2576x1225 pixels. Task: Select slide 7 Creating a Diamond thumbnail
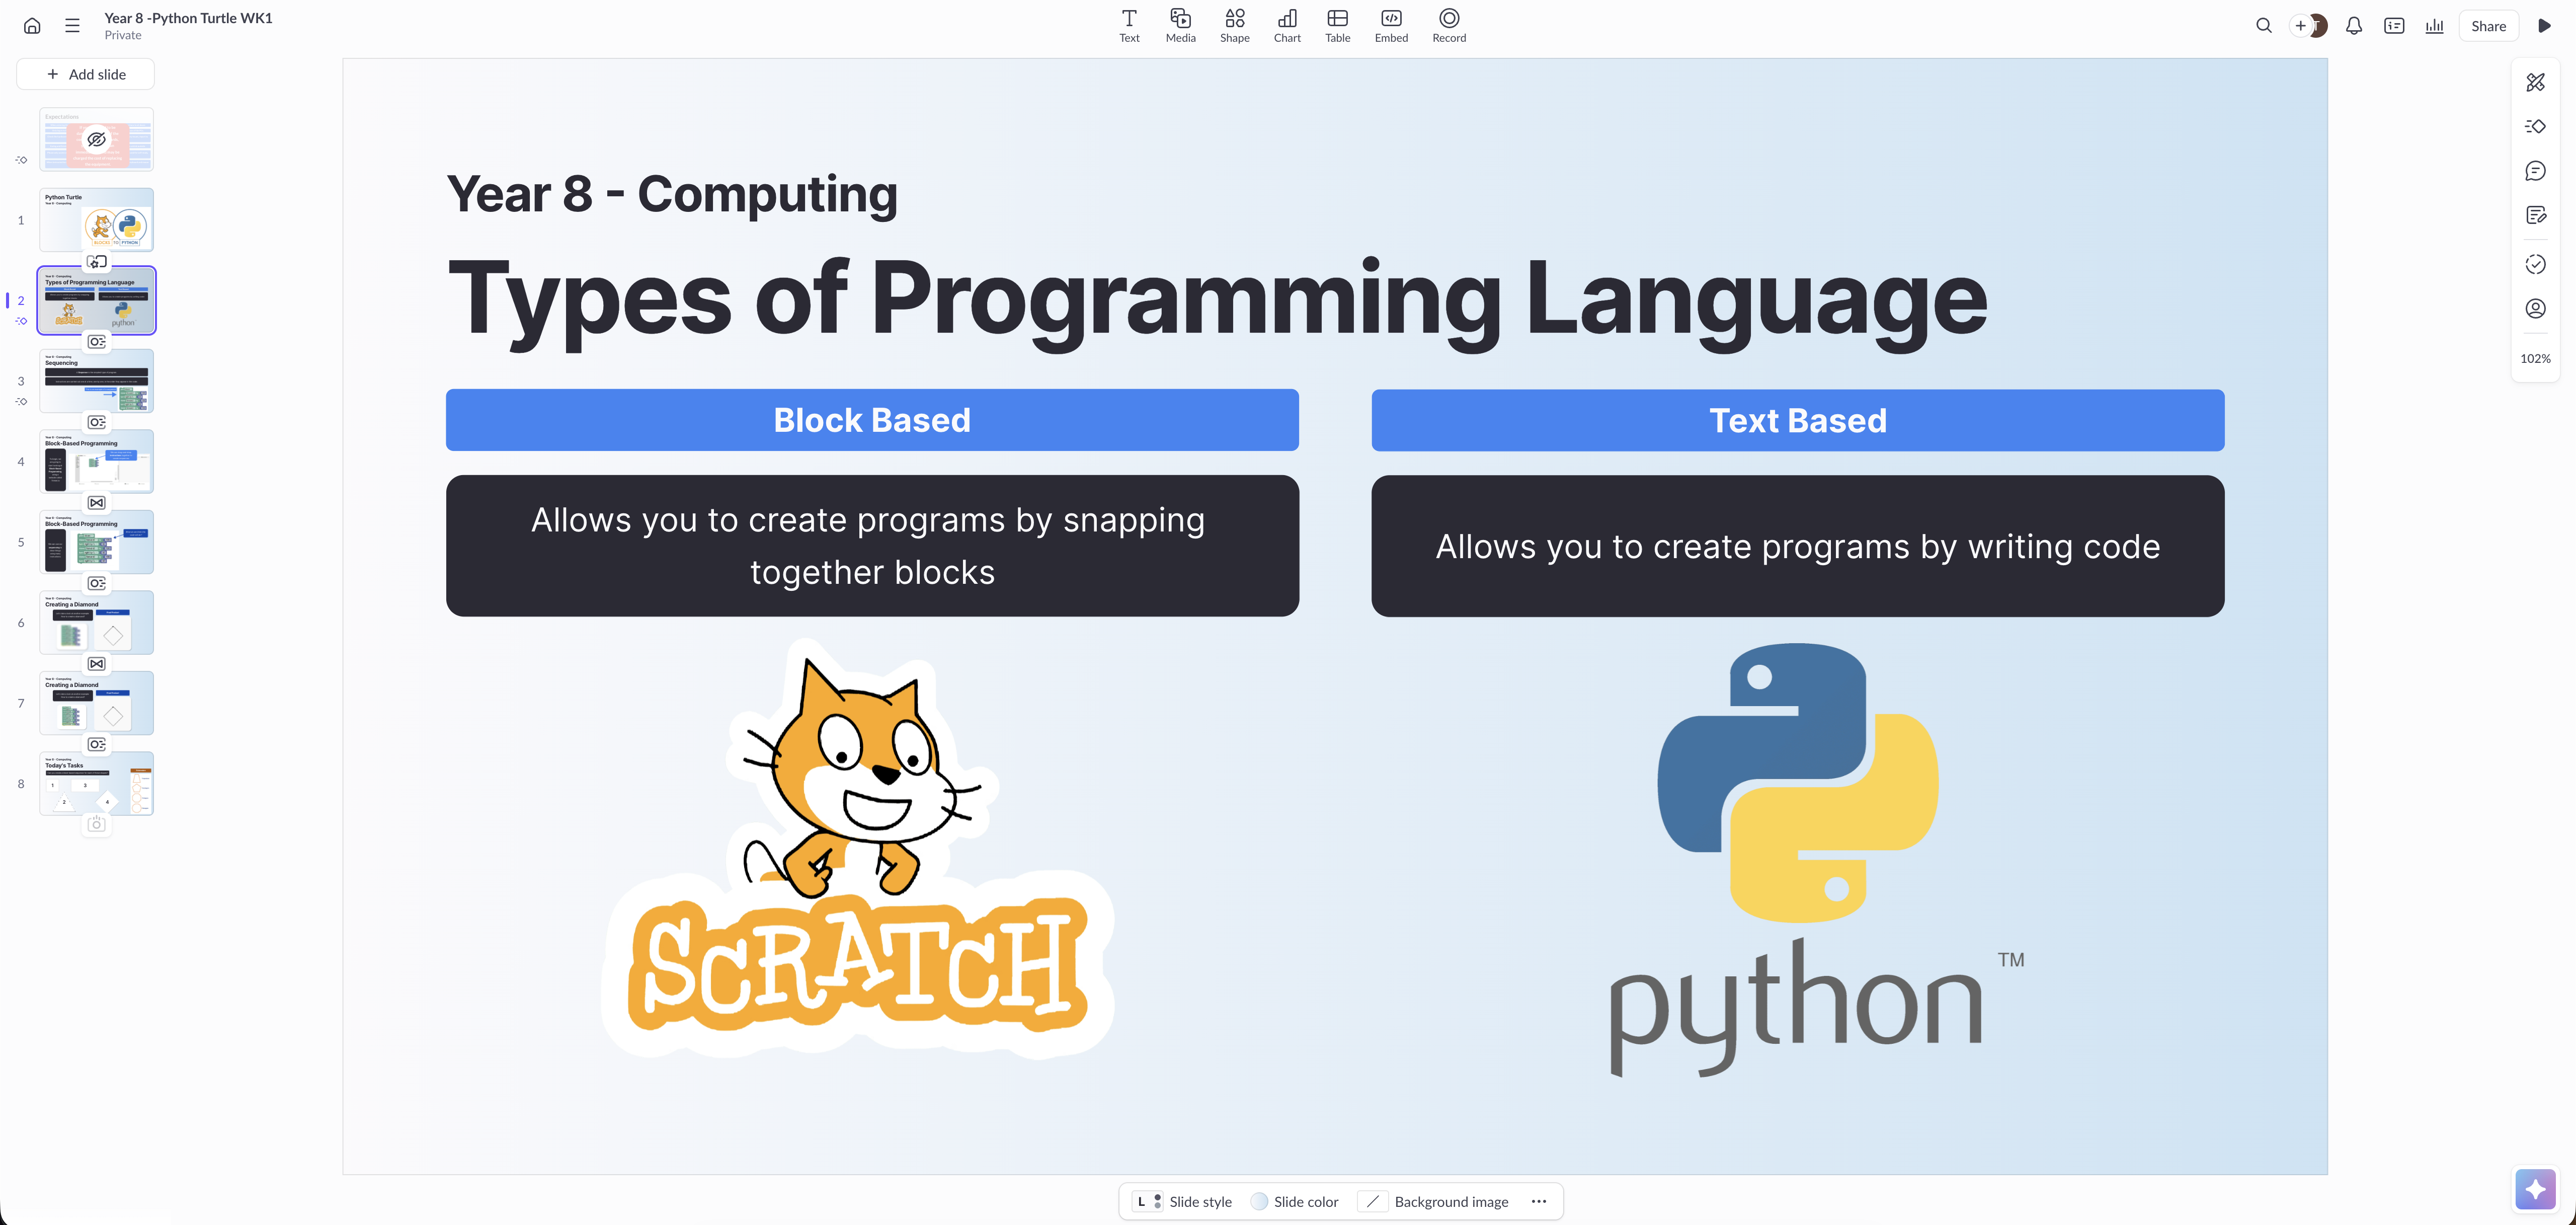tap(96, 702)
